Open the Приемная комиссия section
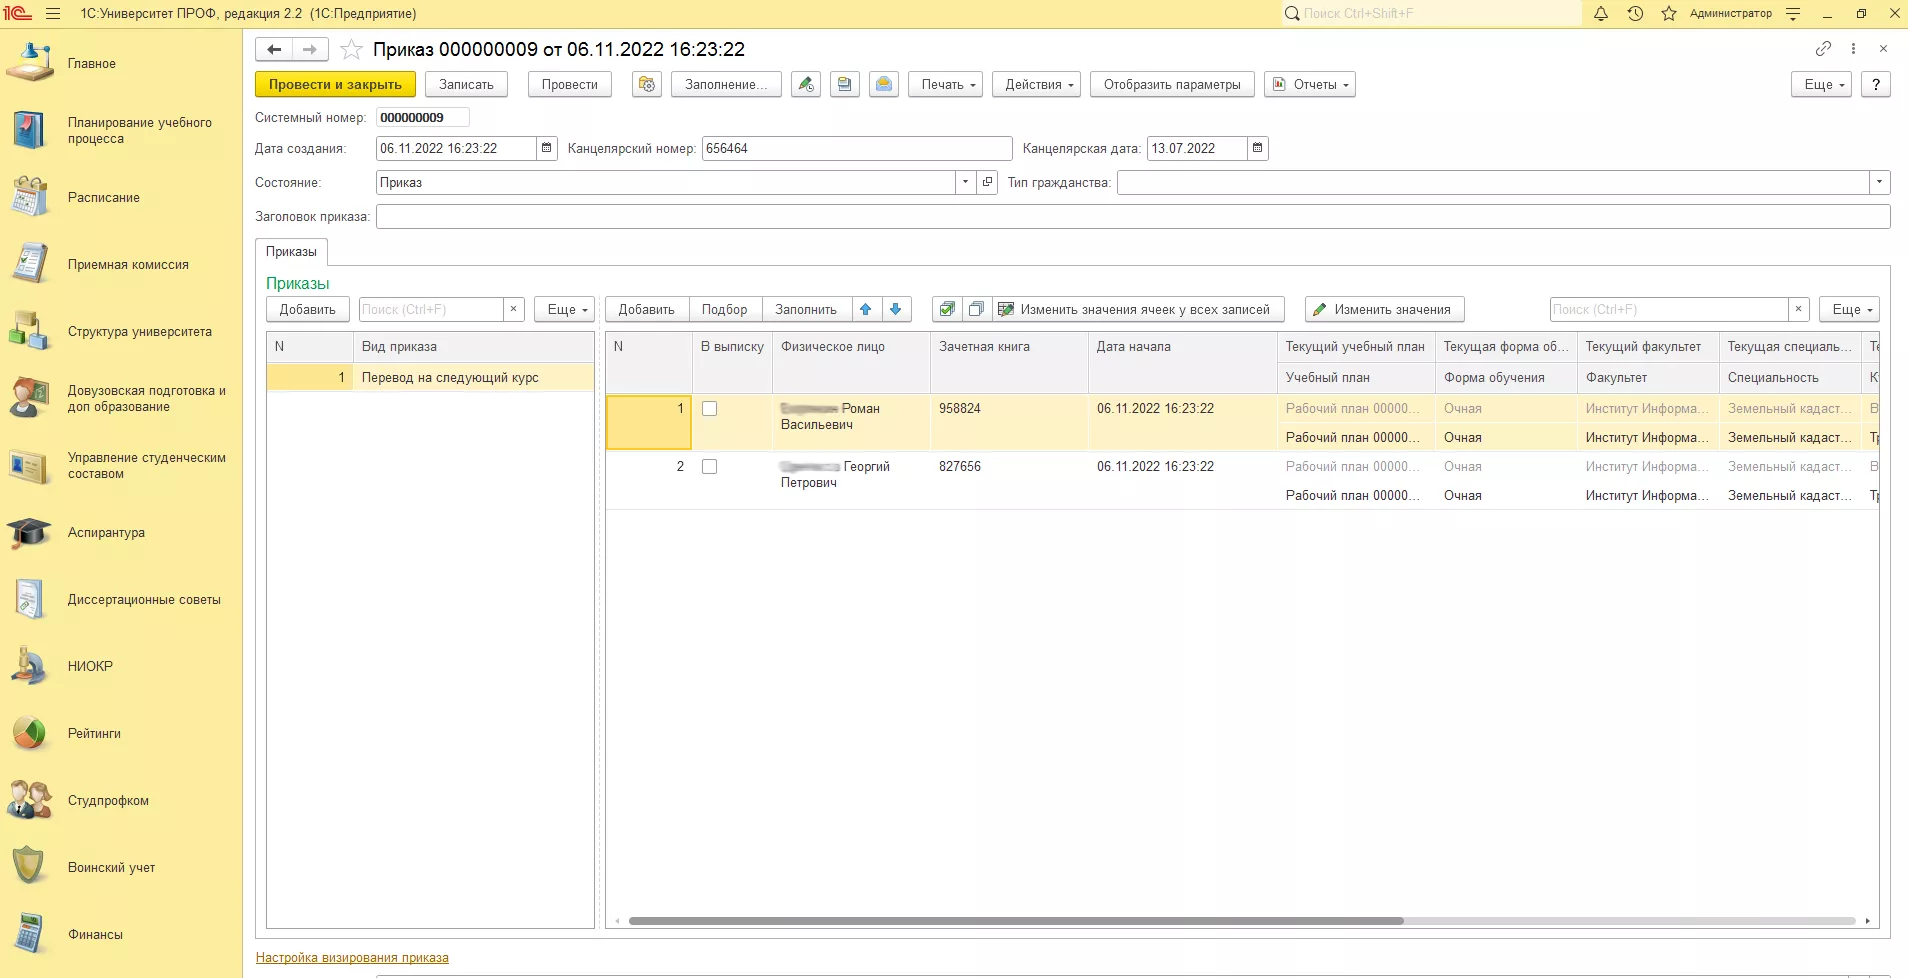The width and height of the screenshot is (1908, 978). [128, 264]
